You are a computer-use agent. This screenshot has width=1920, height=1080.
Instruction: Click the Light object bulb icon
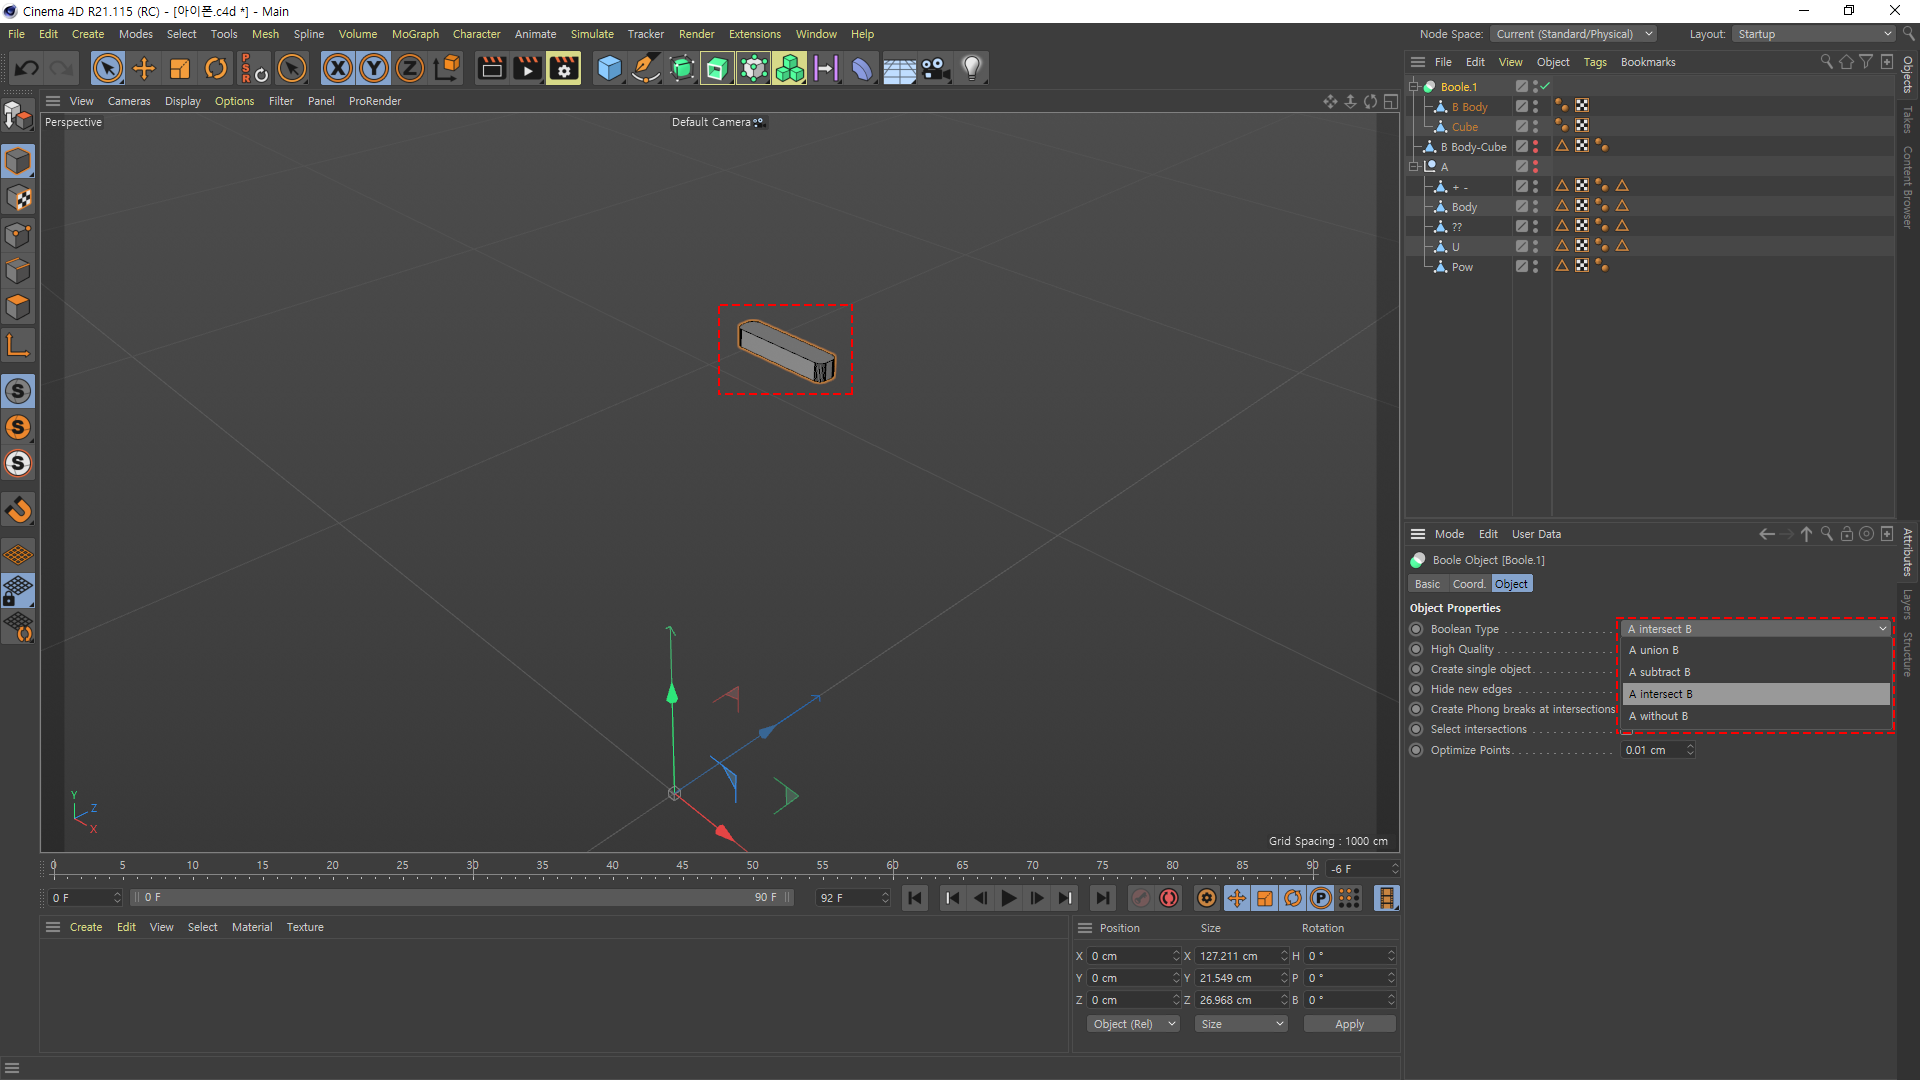pos(971,68)
